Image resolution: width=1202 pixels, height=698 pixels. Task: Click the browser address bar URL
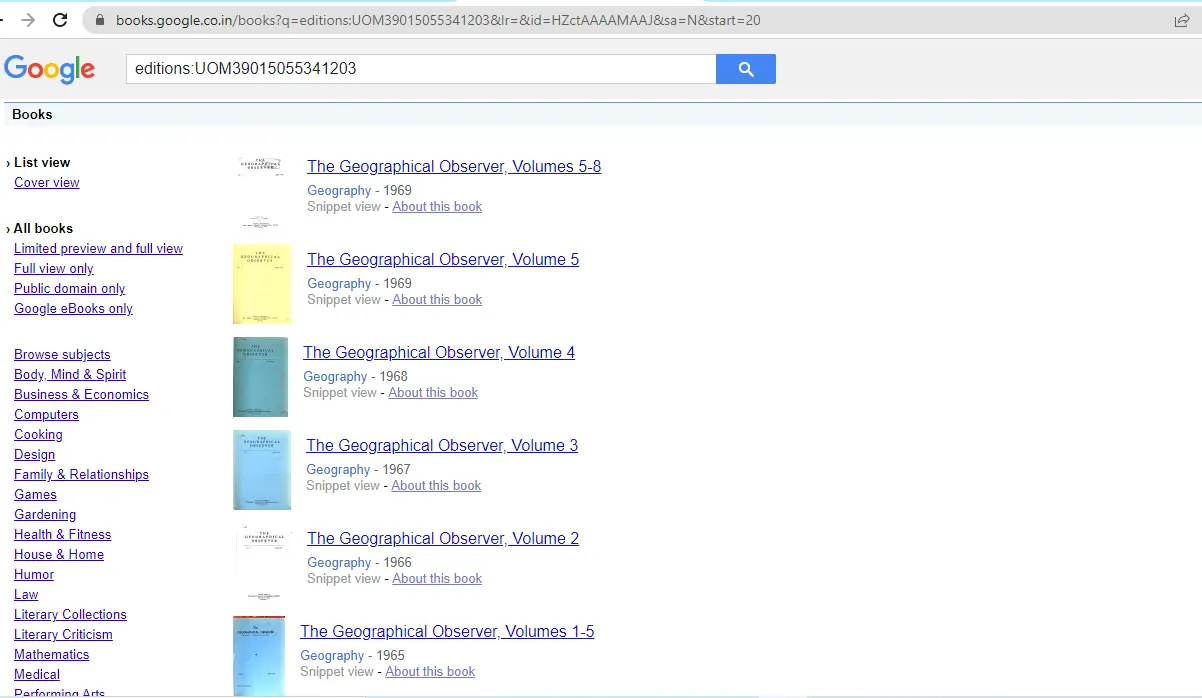438,20
